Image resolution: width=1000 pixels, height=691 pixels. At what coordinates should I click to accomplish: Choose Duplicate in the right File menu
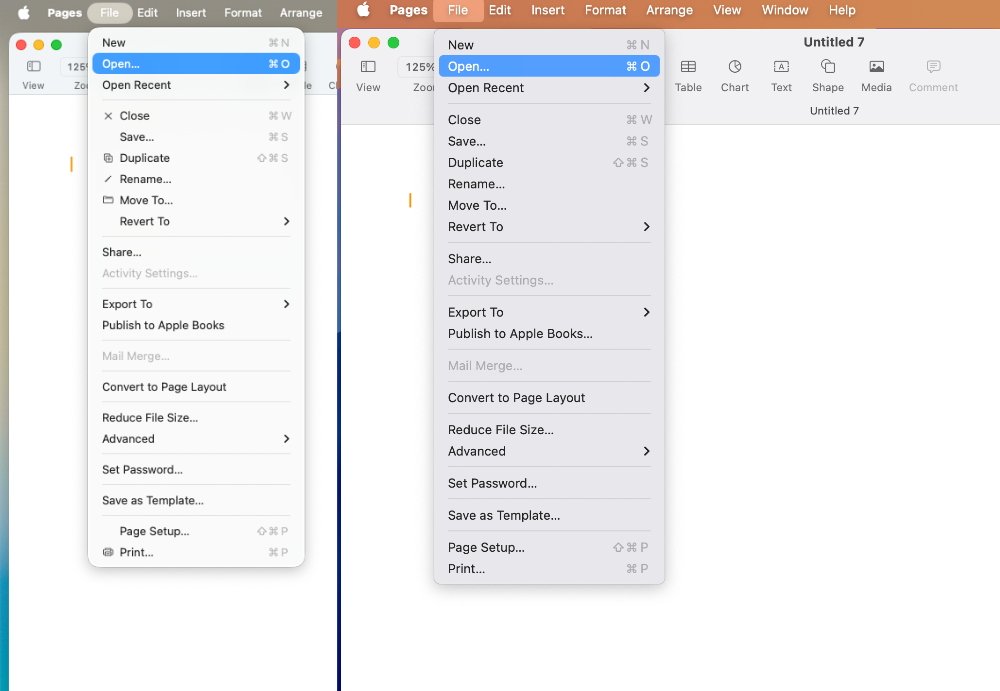[549, 163]
